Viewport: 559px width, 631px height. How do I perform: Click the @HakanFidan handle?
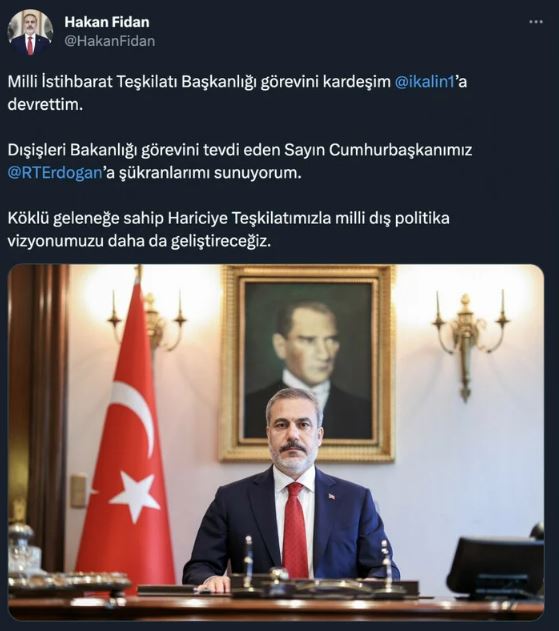tap(109, 41)
